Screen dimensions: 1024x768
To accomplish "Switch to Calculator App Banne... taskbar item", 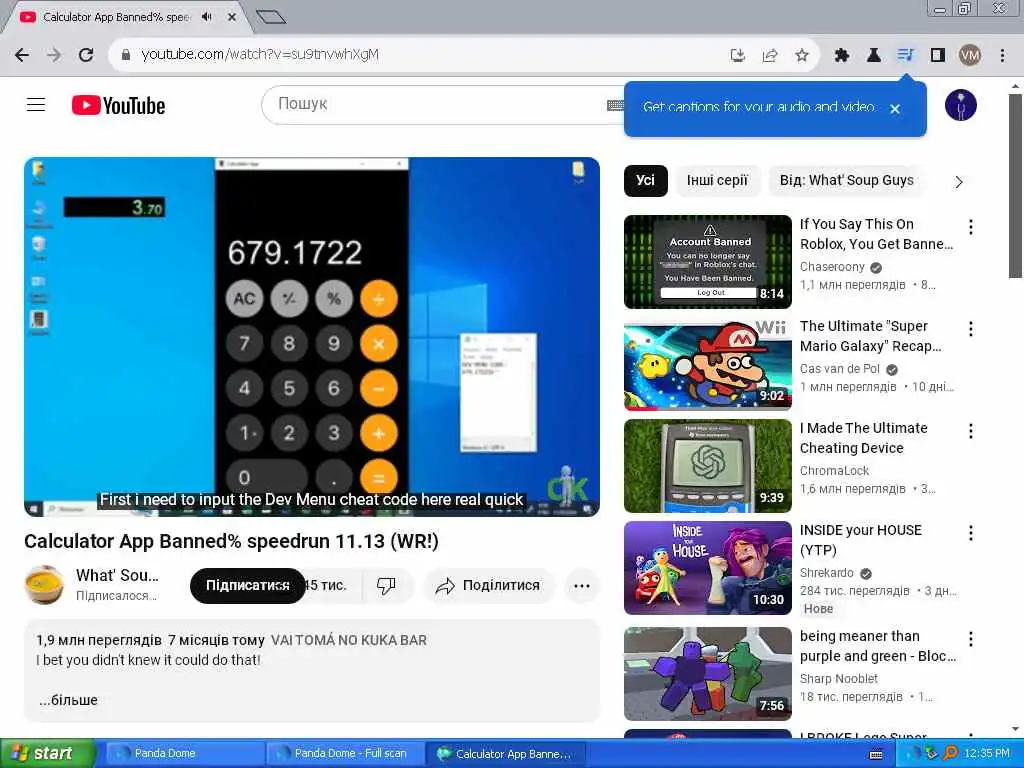I will 505,754.
